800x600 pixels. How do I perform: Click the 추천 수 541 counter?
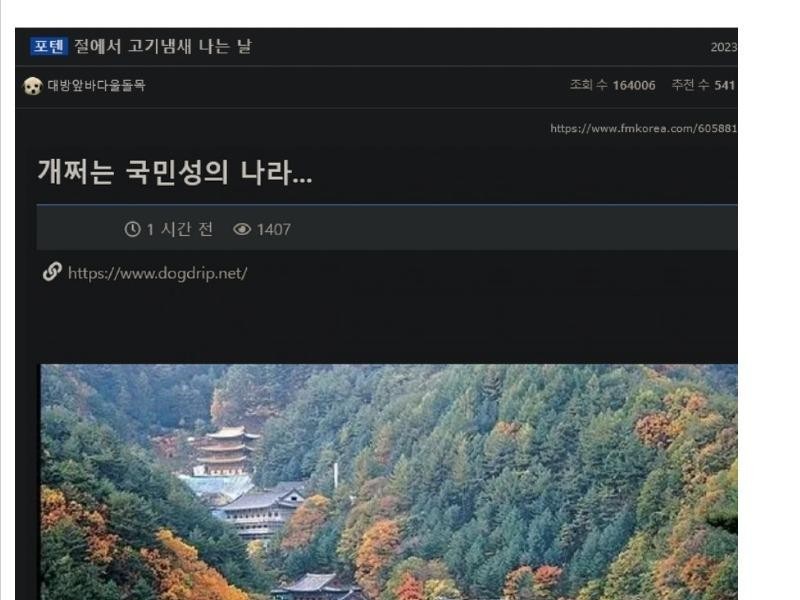pyautogui.click(x=703, y=85)
